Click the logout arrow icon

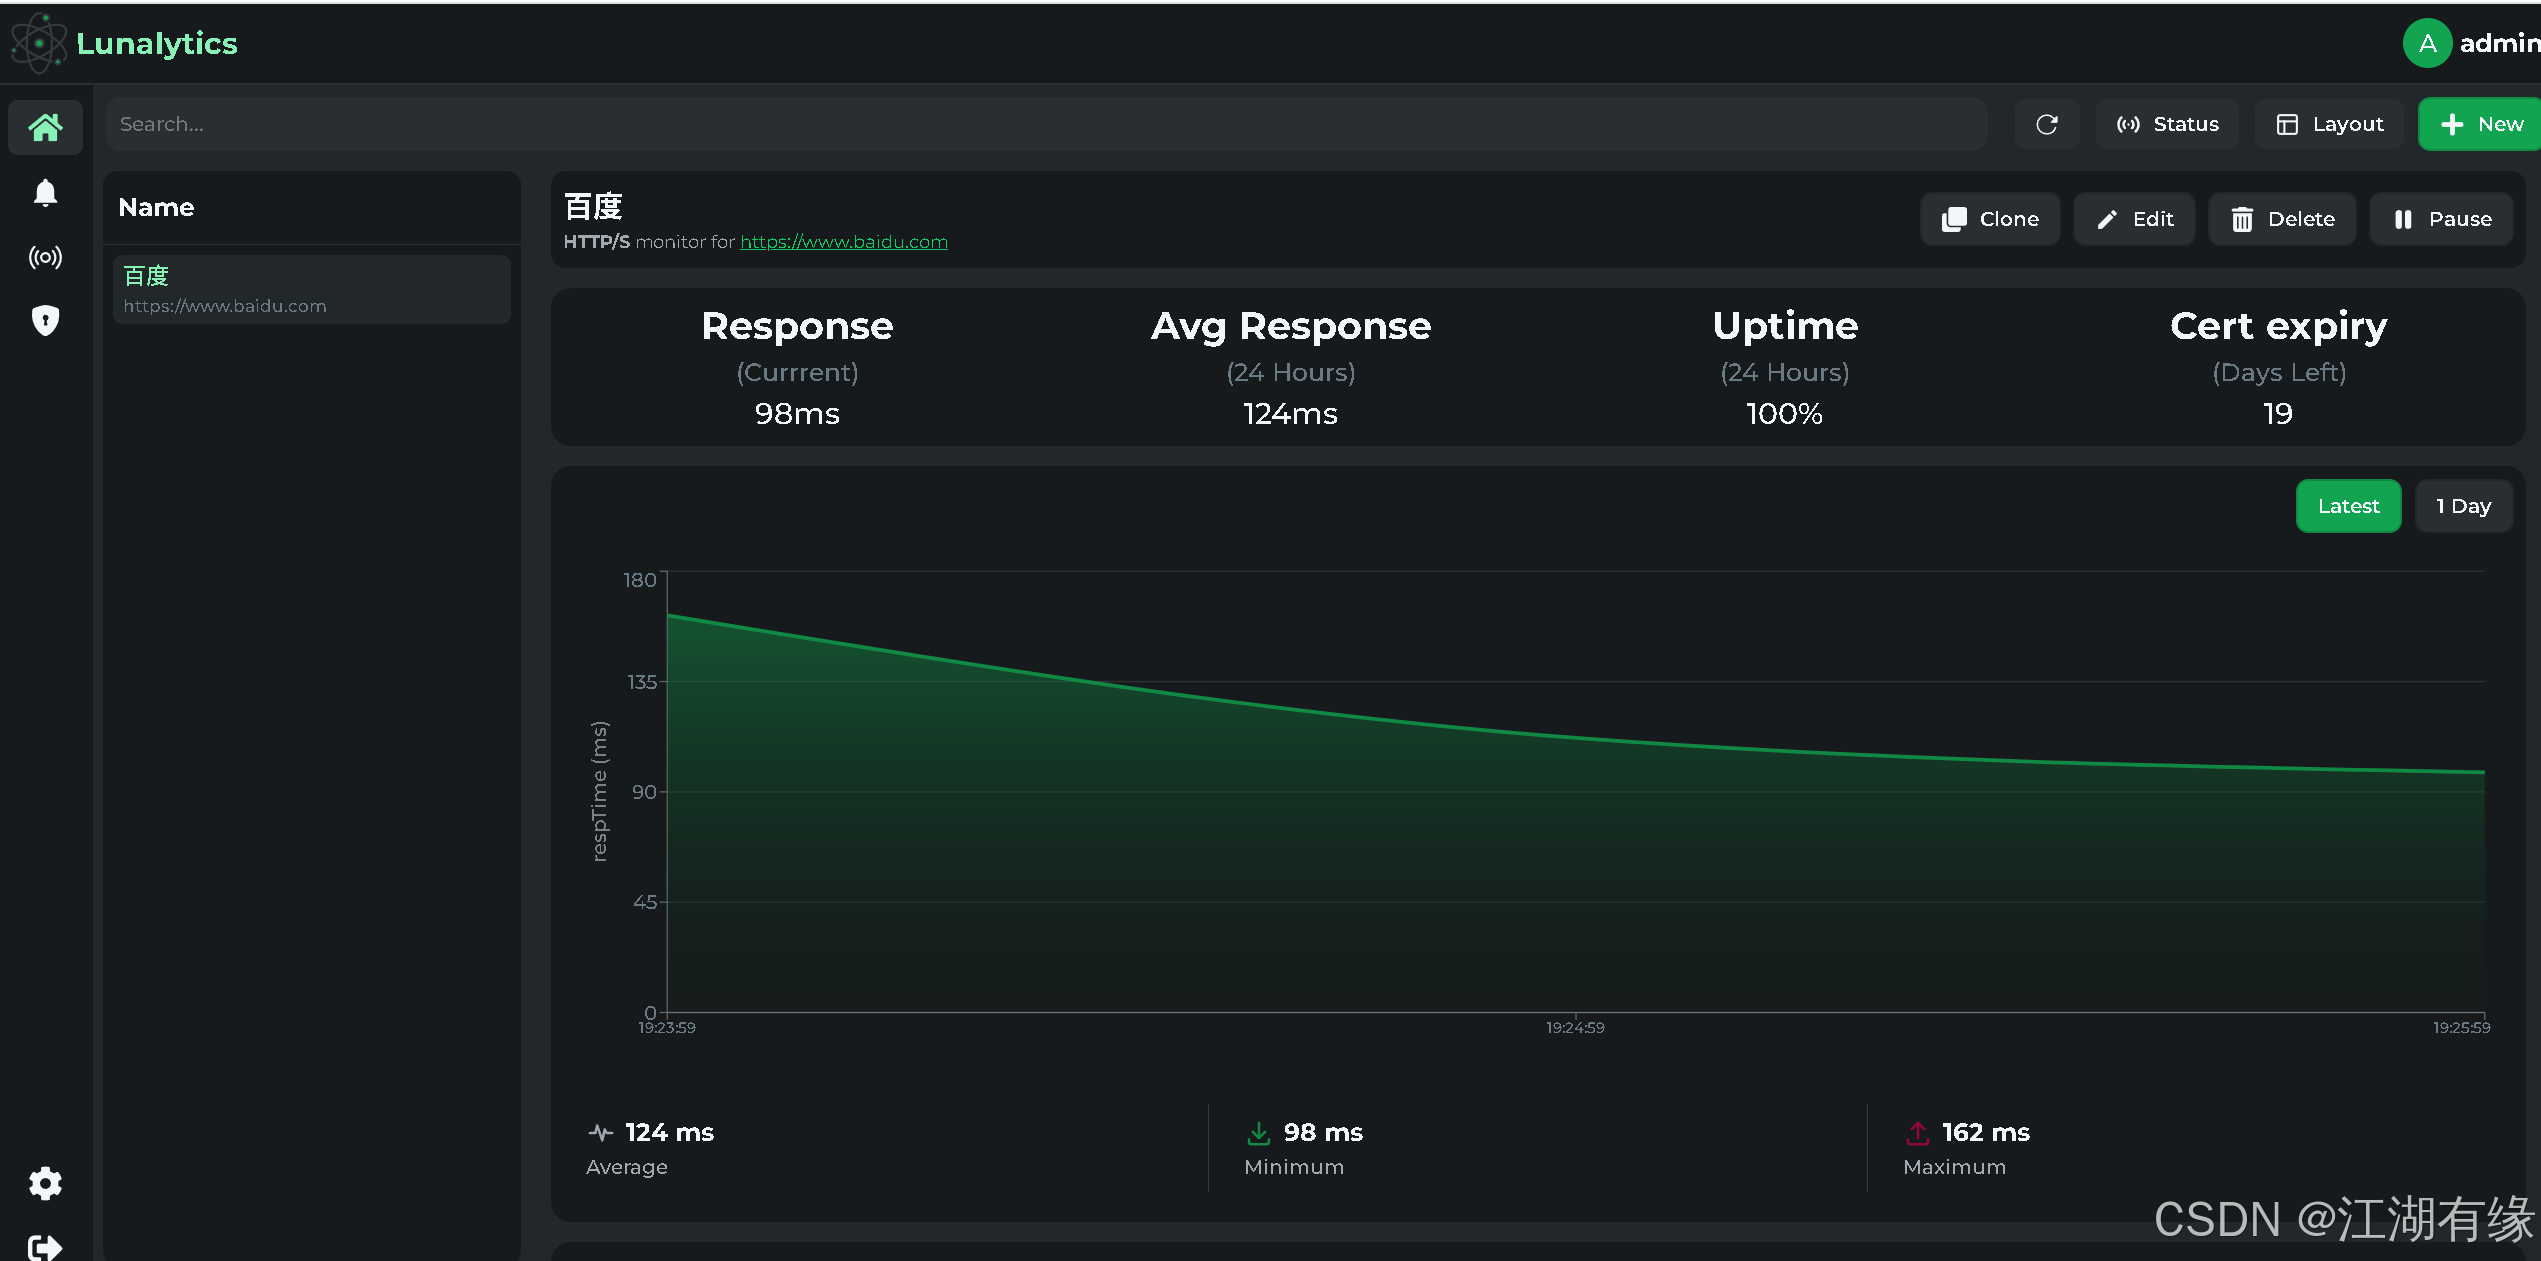[45, 1246]
